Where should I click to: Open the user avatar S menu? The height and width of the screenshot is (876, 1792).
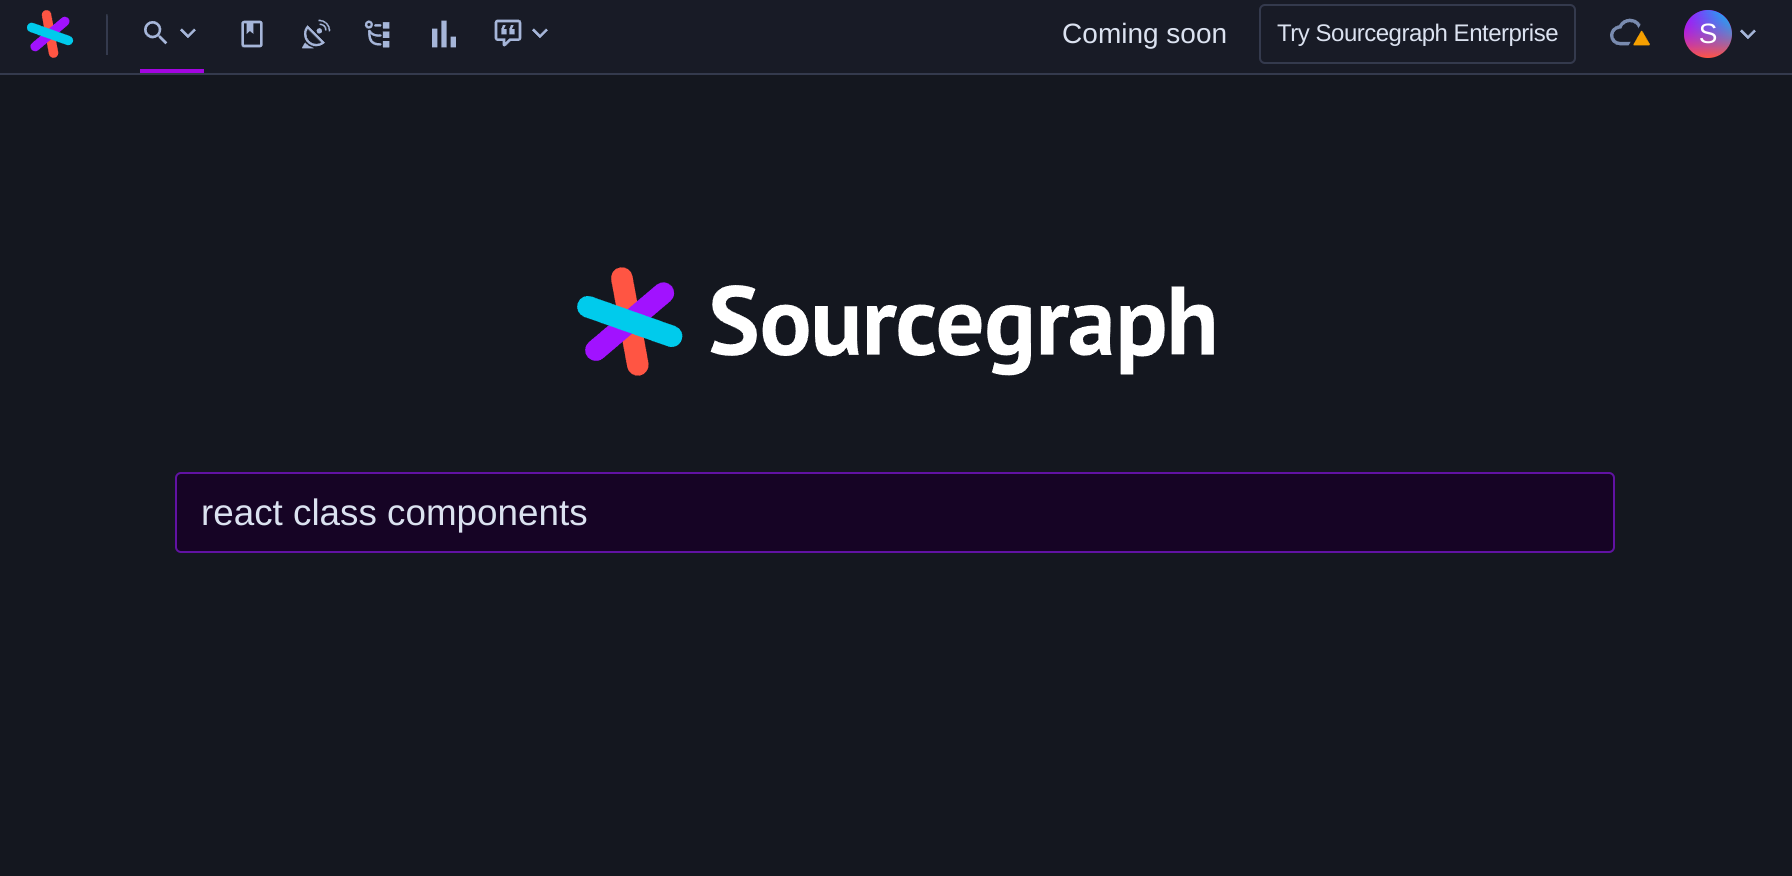pos(1708,34)
